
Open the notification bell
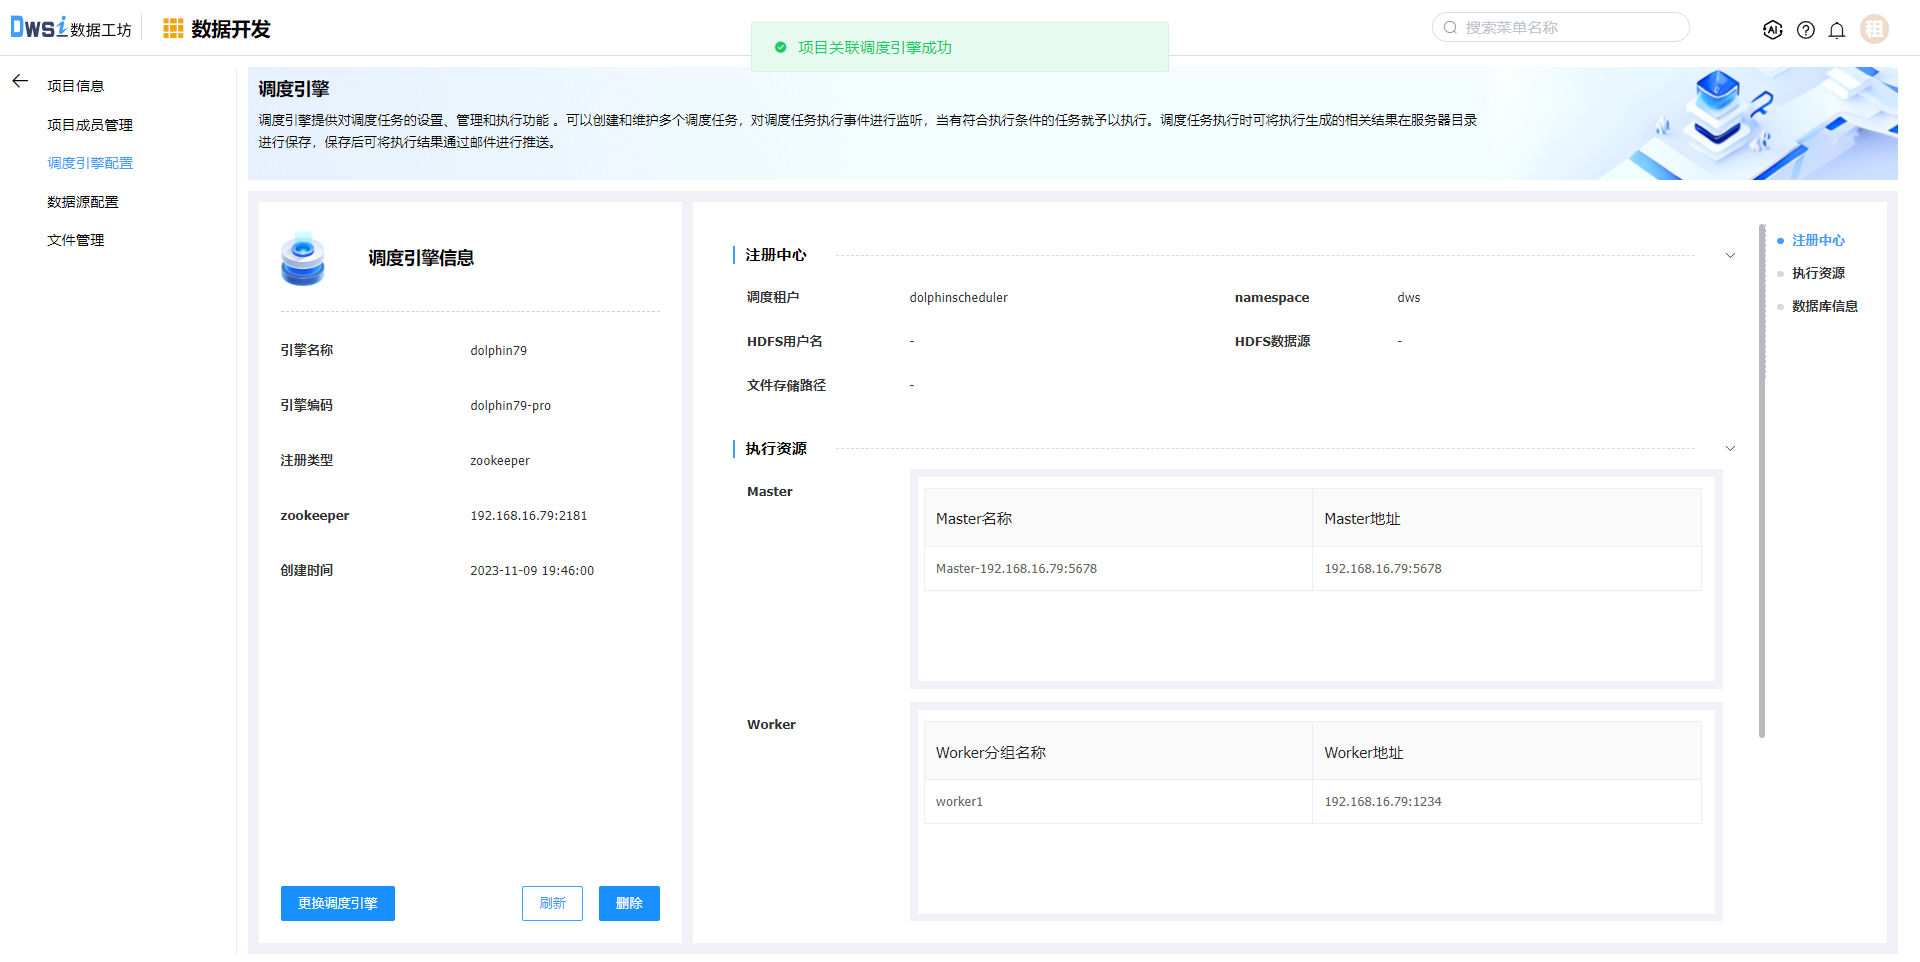pyautogui.click(x=1837, y=30)
